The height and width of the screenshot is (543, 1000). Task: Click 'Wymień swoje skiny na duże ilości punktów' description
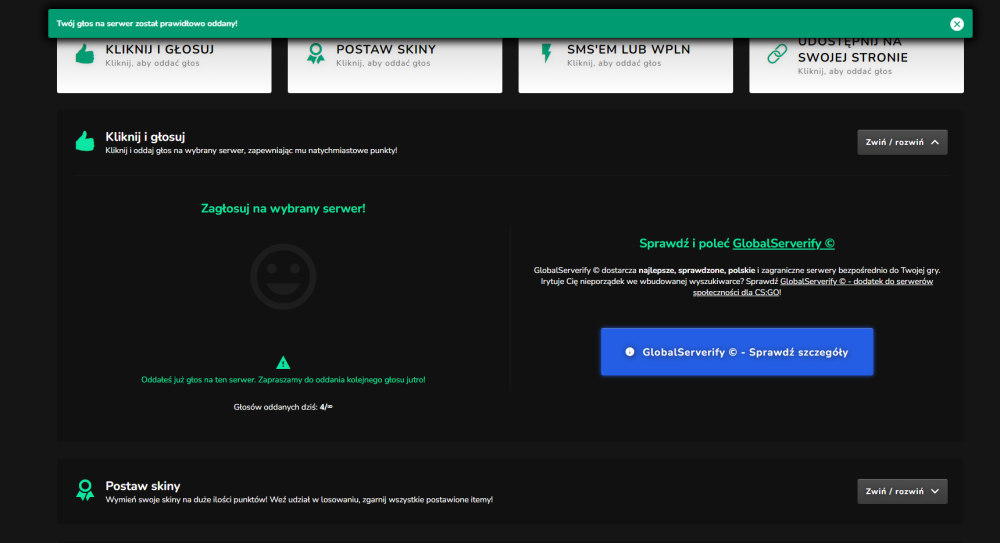(x=299, y=500)
